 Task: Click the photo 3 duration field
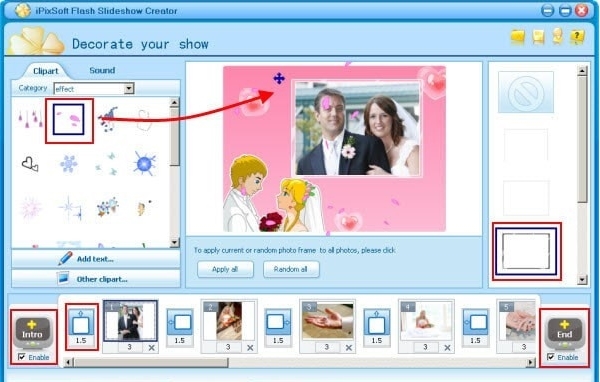tap(327, 347)
